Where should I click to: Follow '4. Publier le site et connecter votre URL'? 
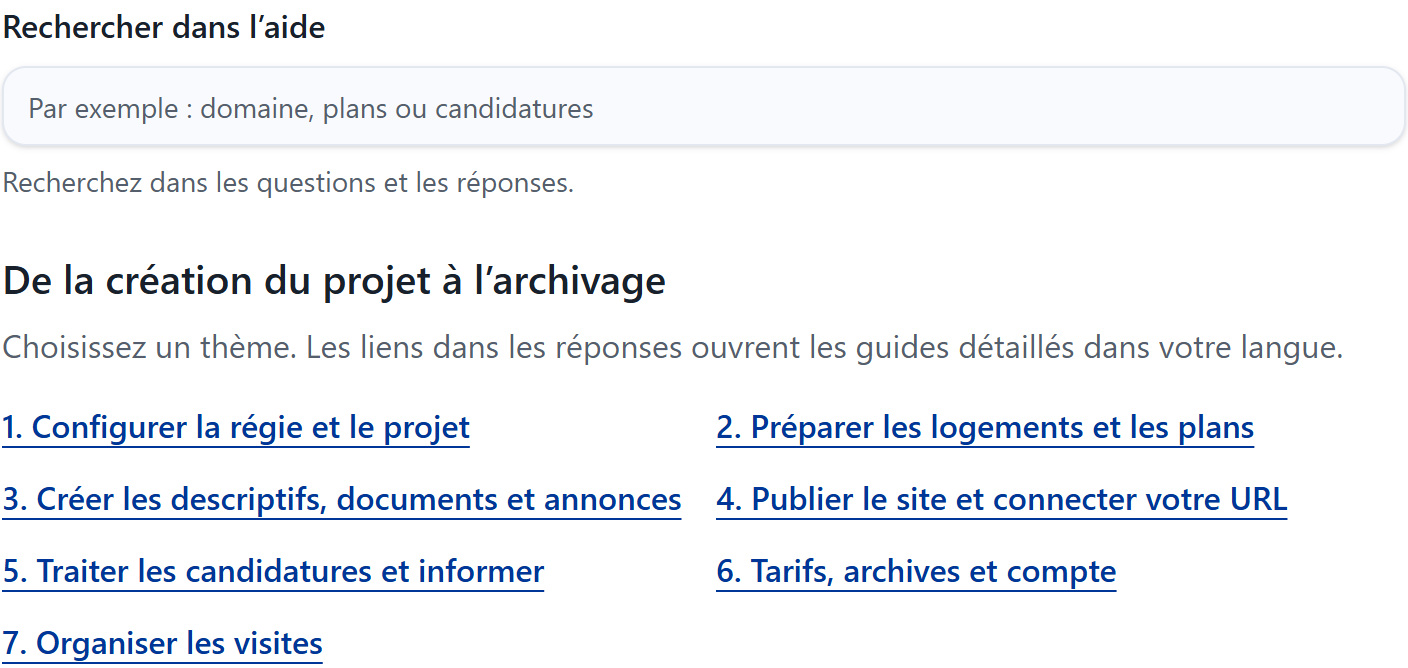pos(1002,500)
